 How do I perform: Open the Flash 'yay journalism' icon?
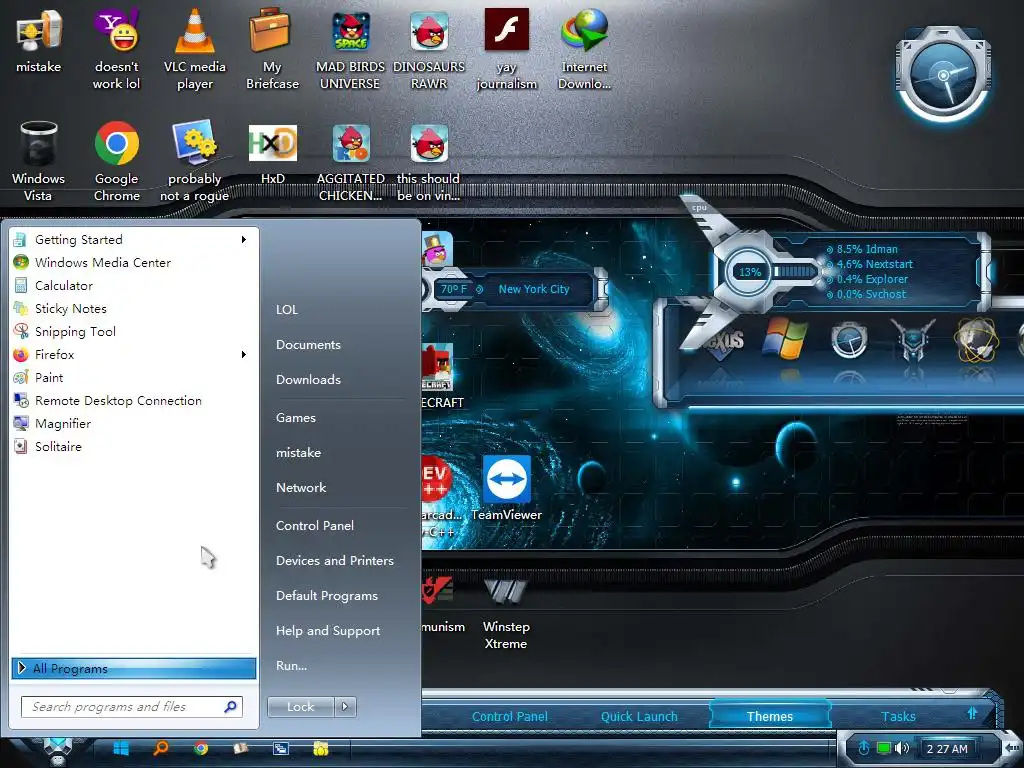507,30
